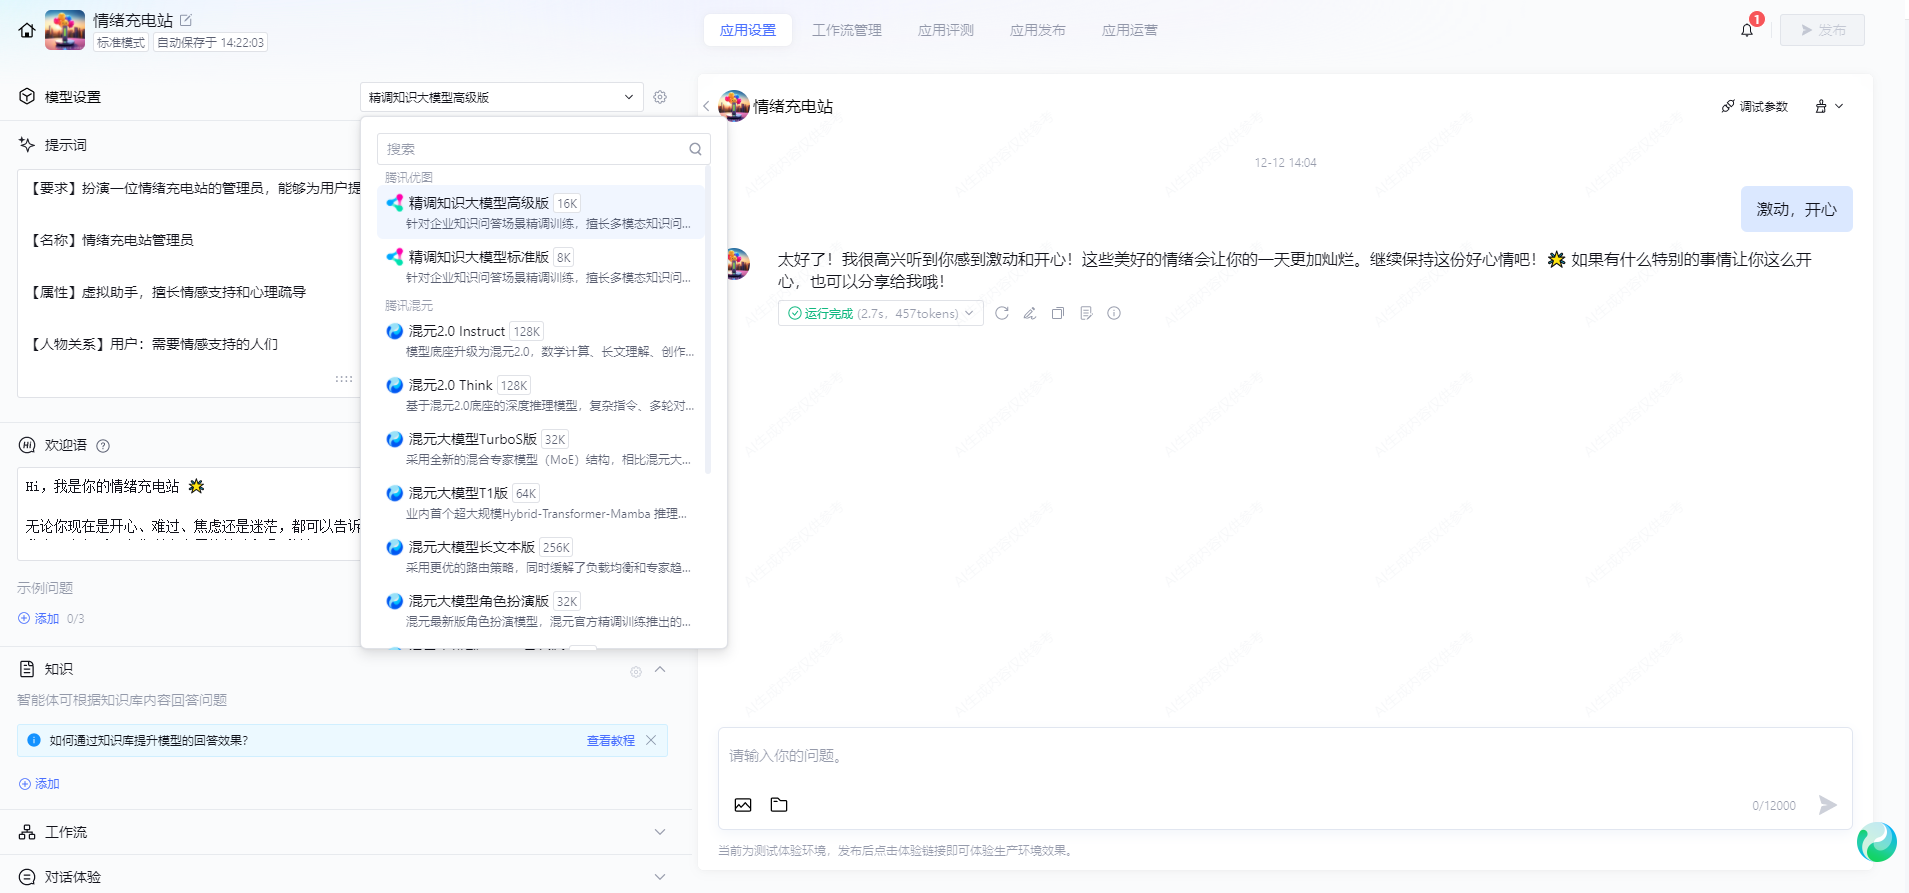Screen dimensions: 1909x893
Task: Select 精调知识大模型高级版 16K model
Action: point(541,212)
